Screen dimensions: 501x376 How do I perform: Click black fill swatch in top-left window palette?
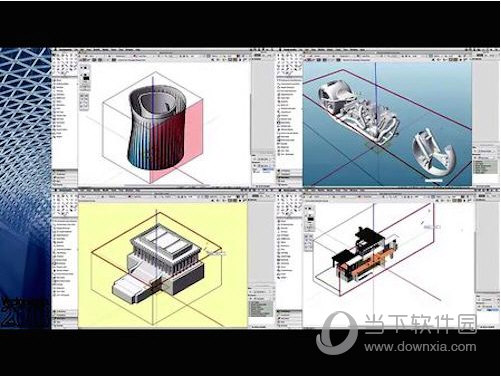coord(86,78)
